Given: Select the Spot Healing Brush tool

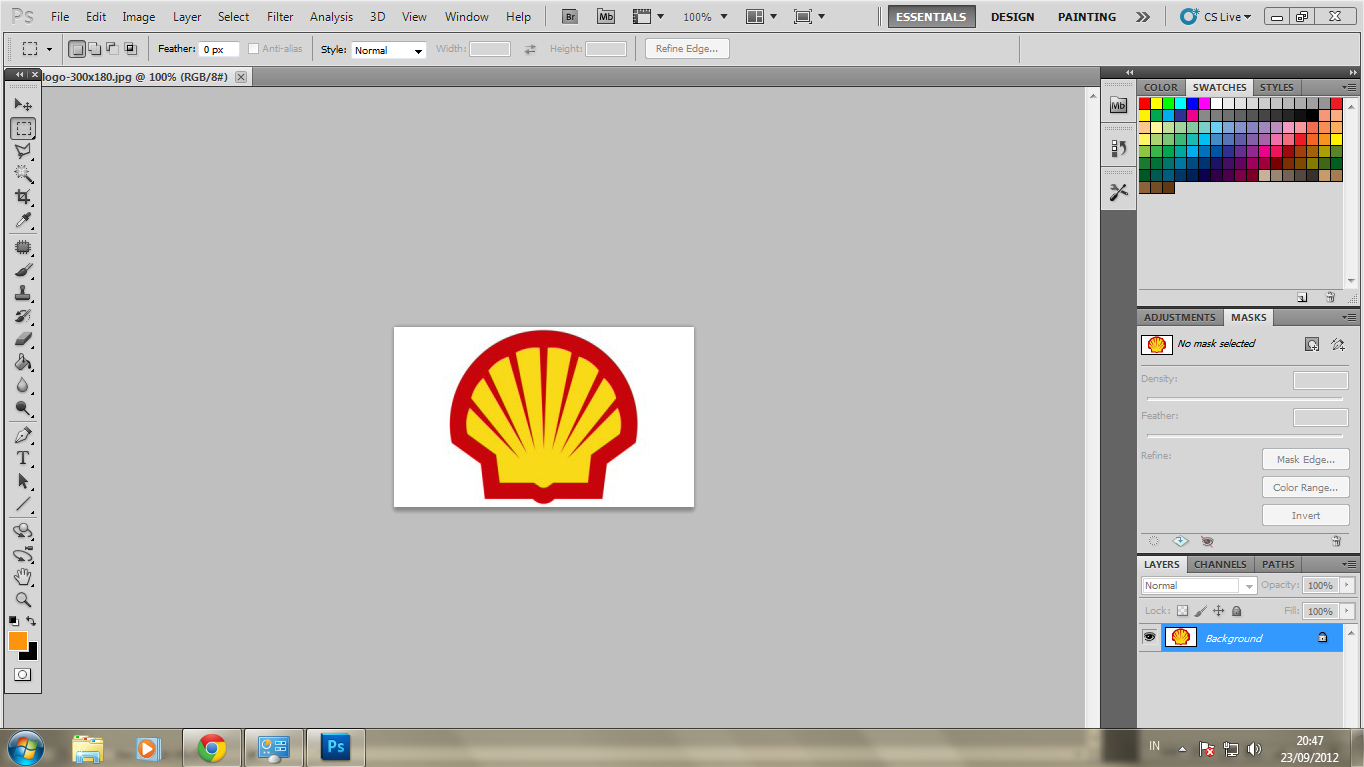Looking at the screenshot, I should point(23,247).
